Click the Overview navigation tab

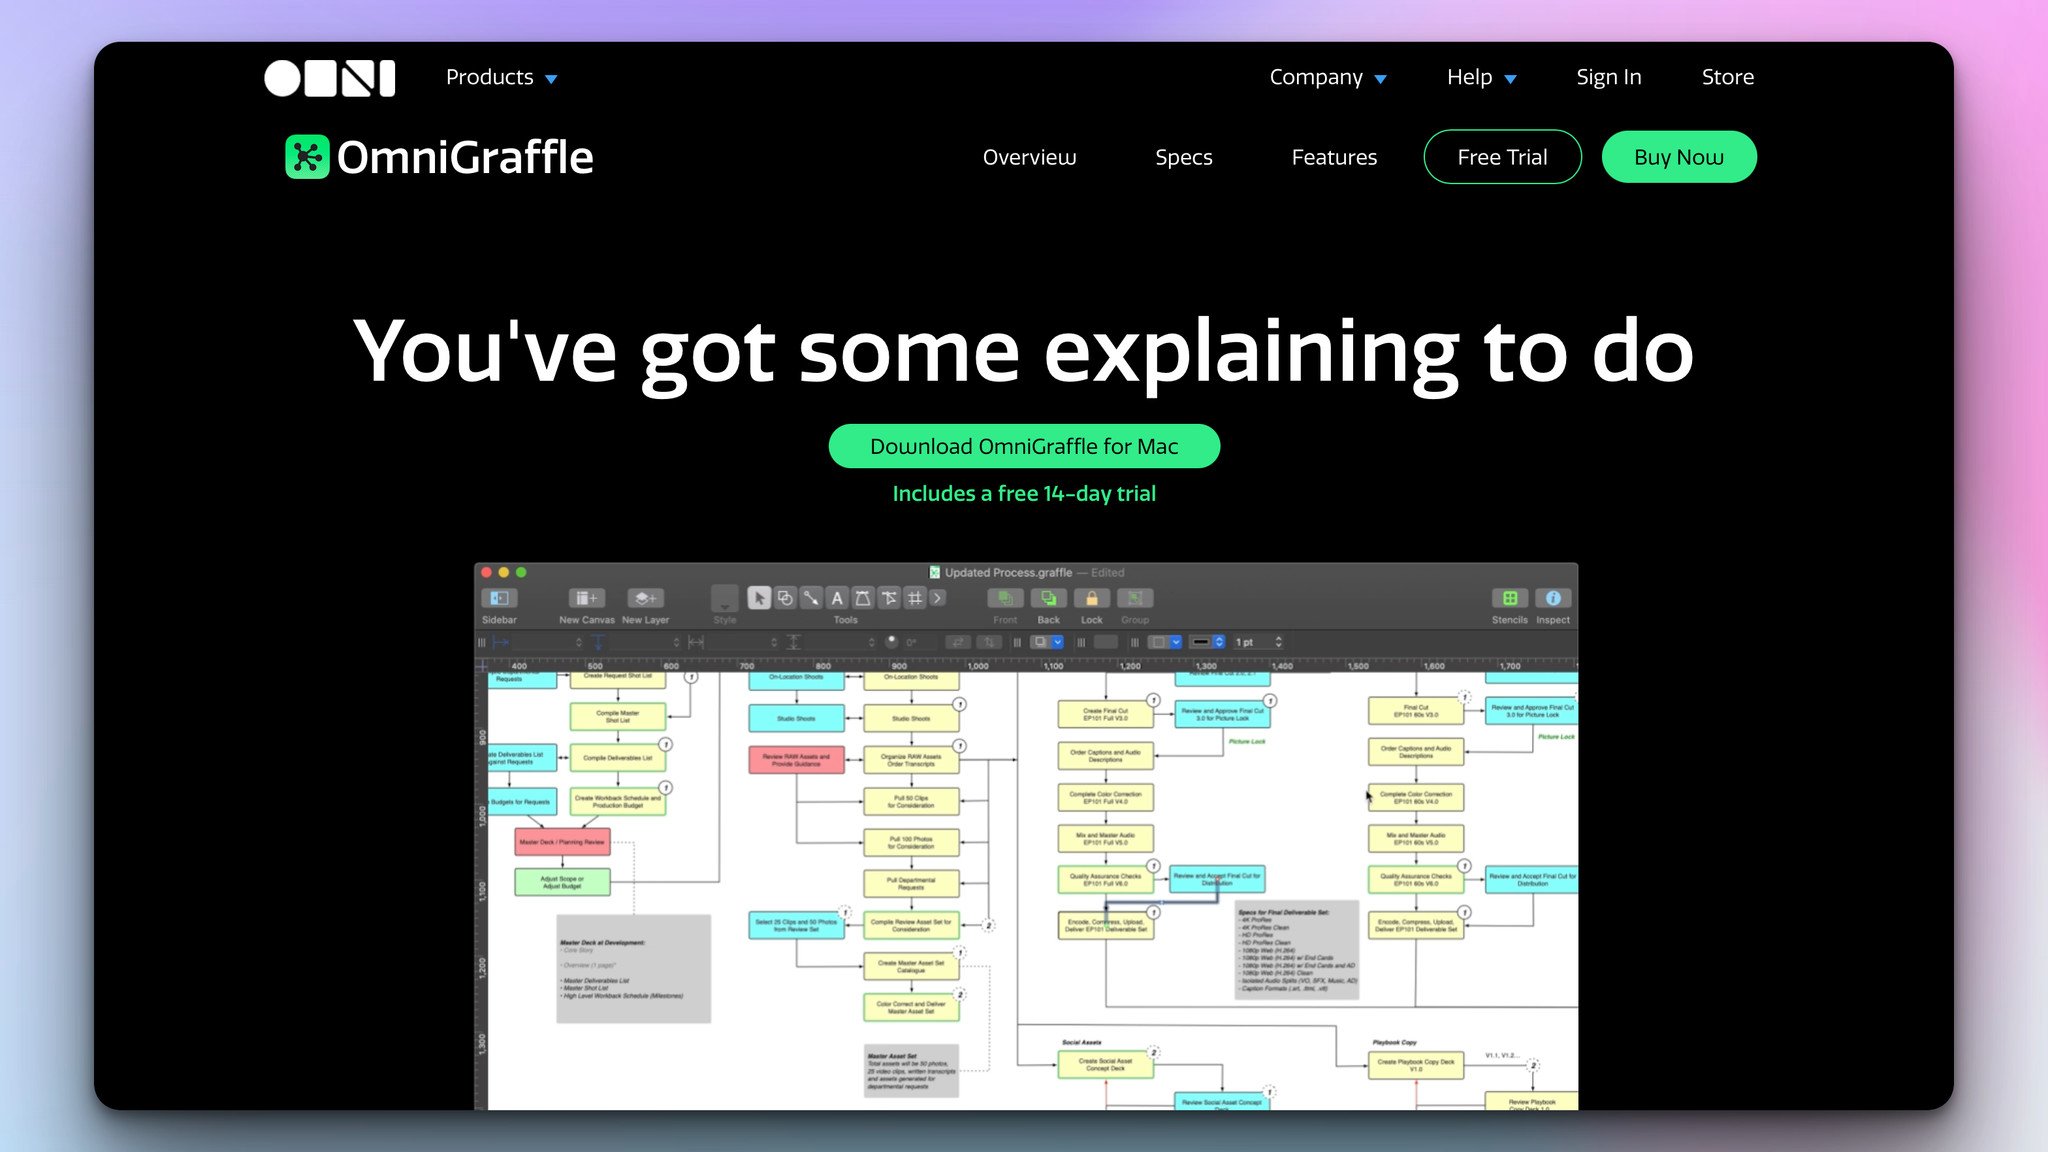[1030, 156]
